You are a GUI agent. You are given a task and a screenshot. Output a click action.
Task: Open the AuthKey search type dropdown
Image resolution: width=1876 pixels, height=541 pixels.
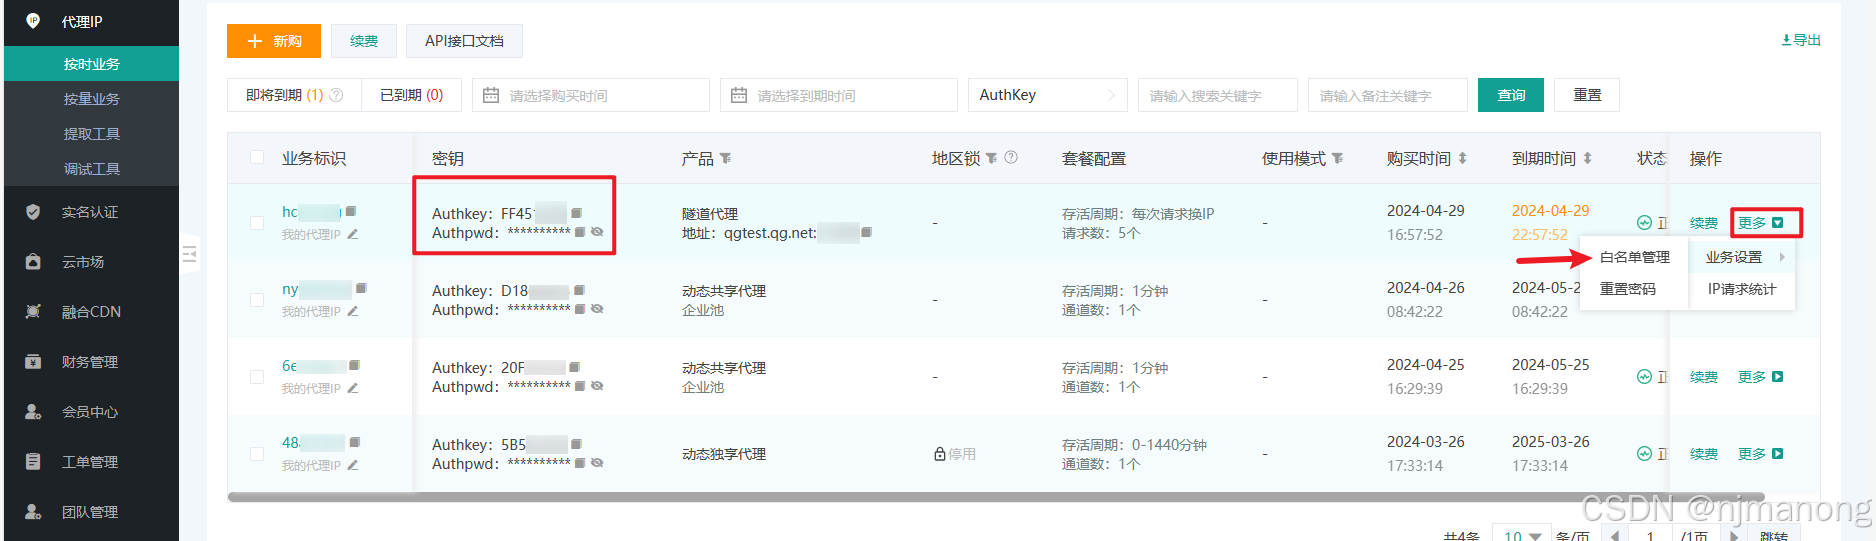click(x=1047, y=95)
